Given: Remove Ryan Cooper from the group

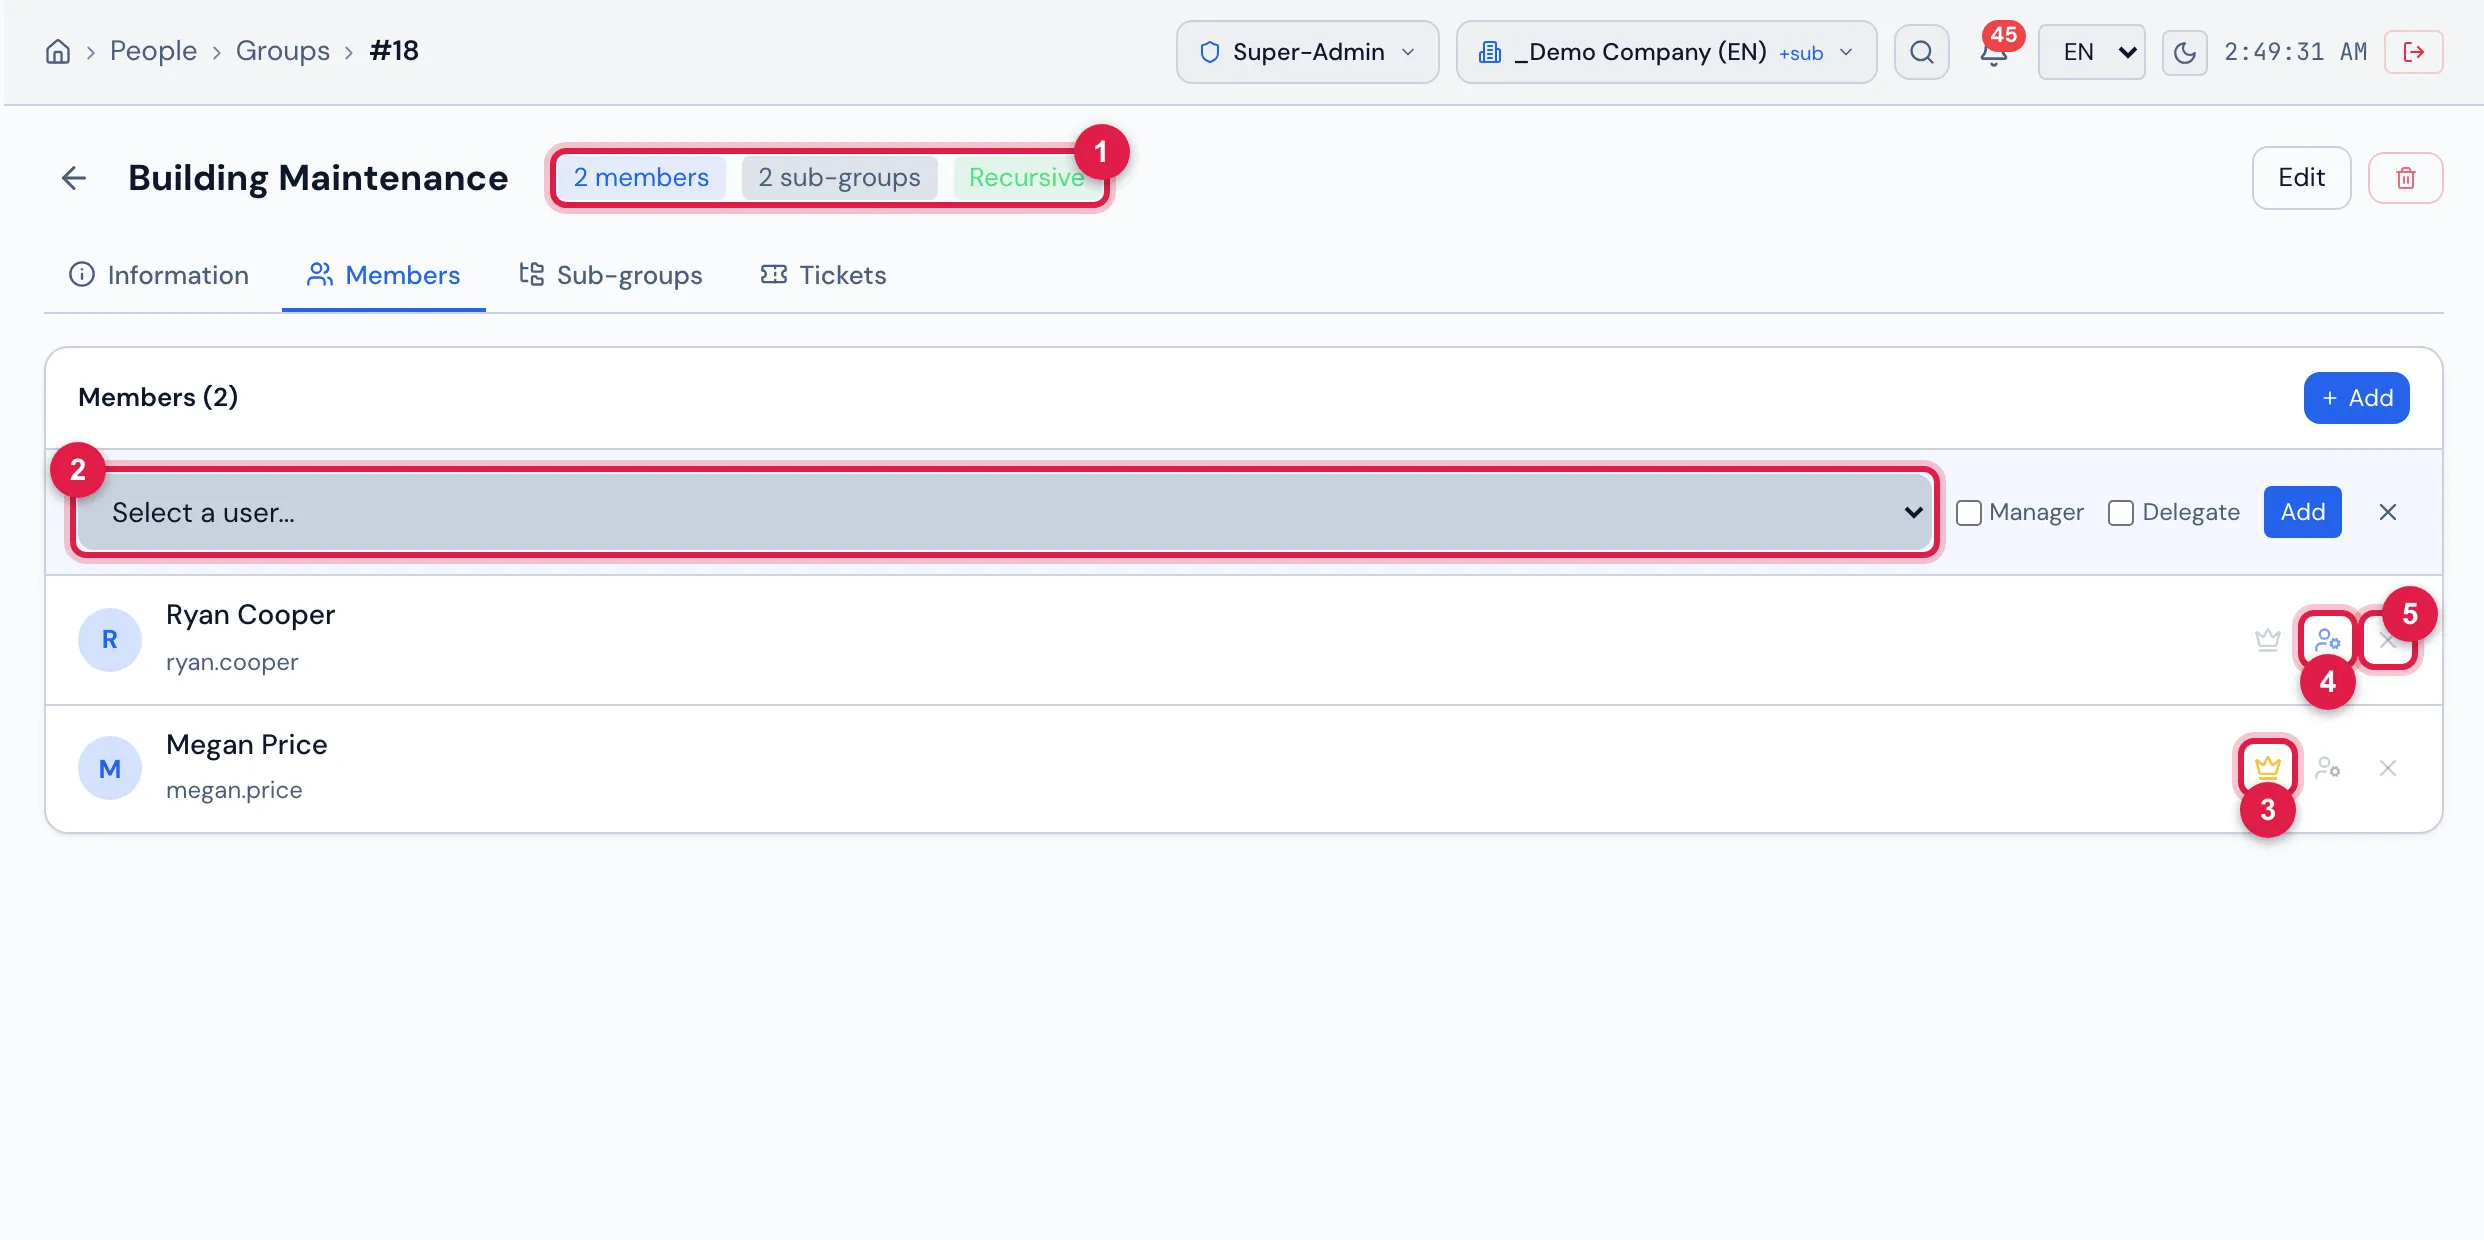Looking at the screenshot, I should coord(2387,640).
